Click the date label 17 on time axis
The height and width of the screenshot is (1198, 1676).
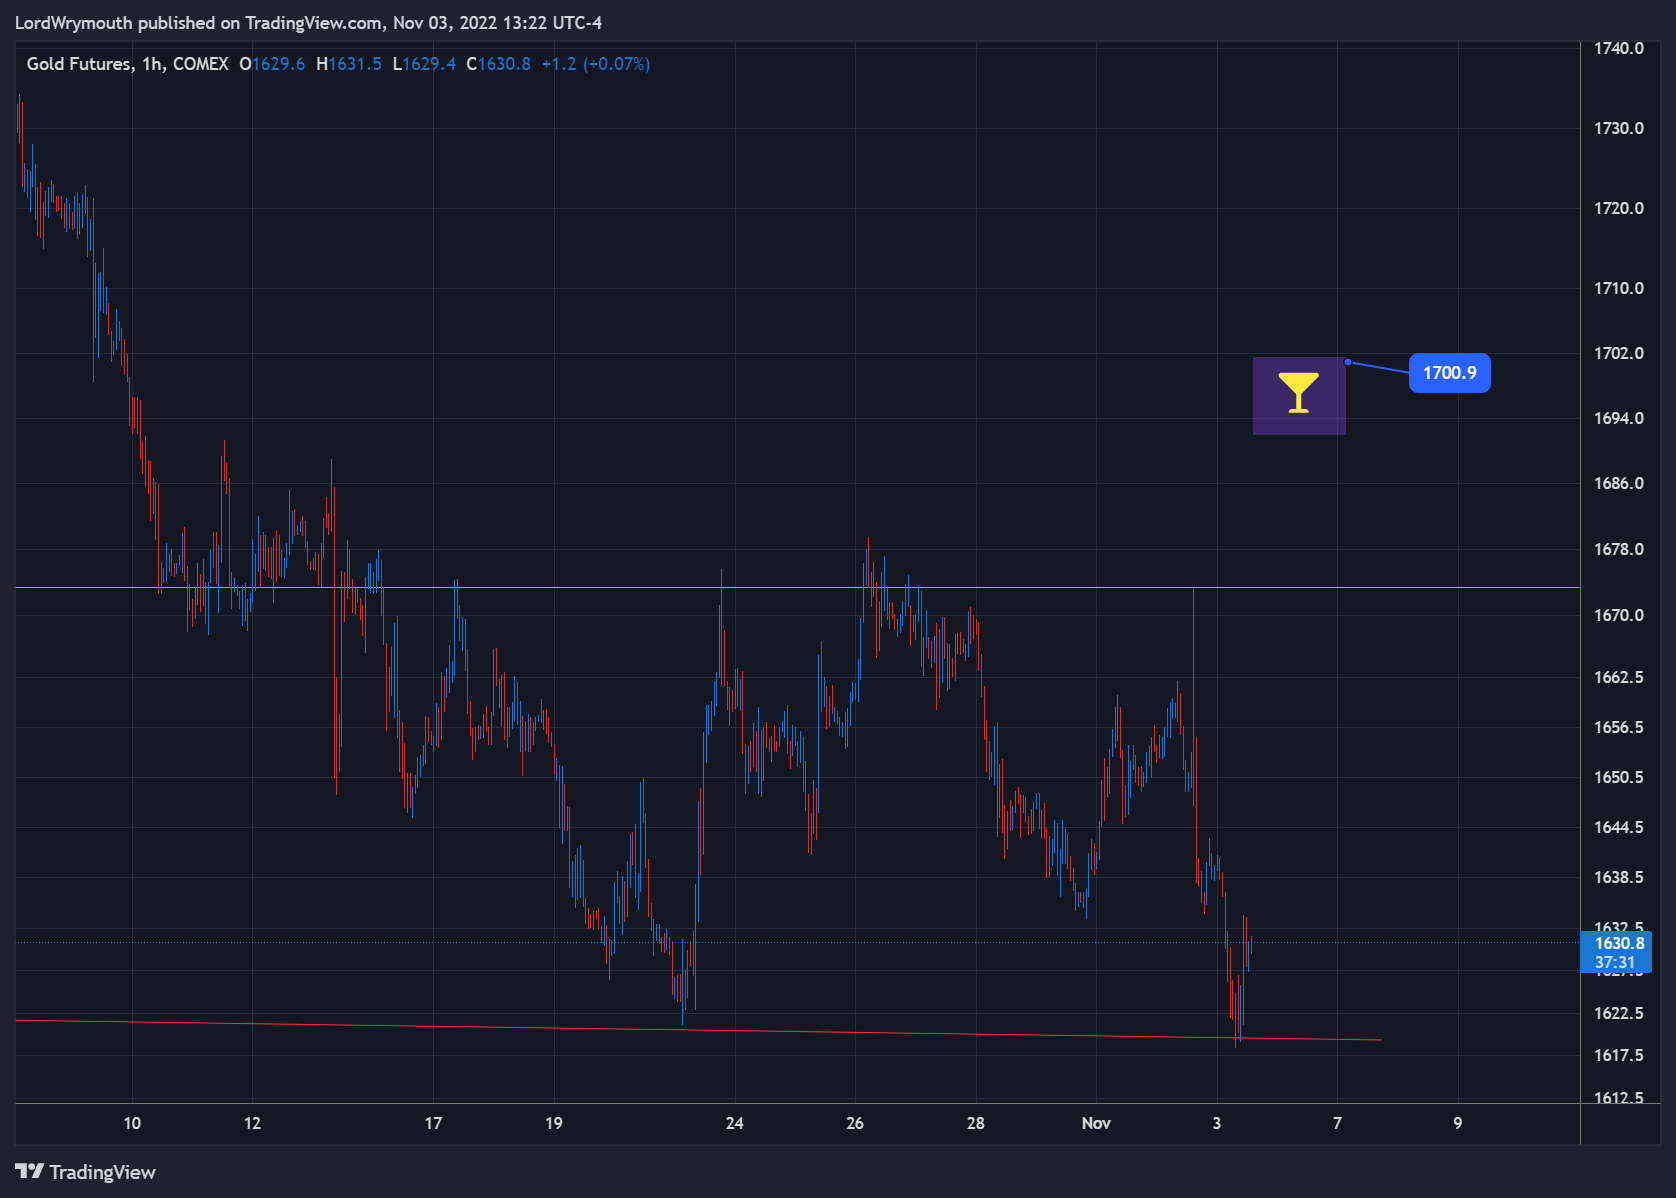click(x=433, y=1123)
